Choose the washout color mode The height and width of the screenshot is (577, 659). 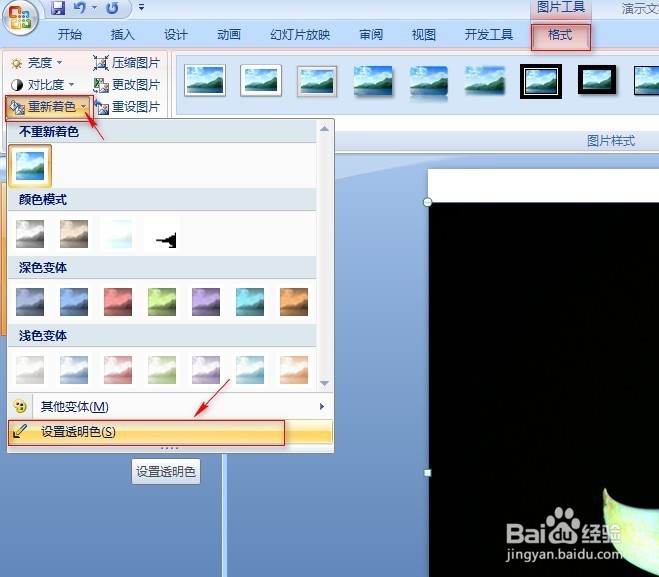pyautogui.click(x=118, y=234)
